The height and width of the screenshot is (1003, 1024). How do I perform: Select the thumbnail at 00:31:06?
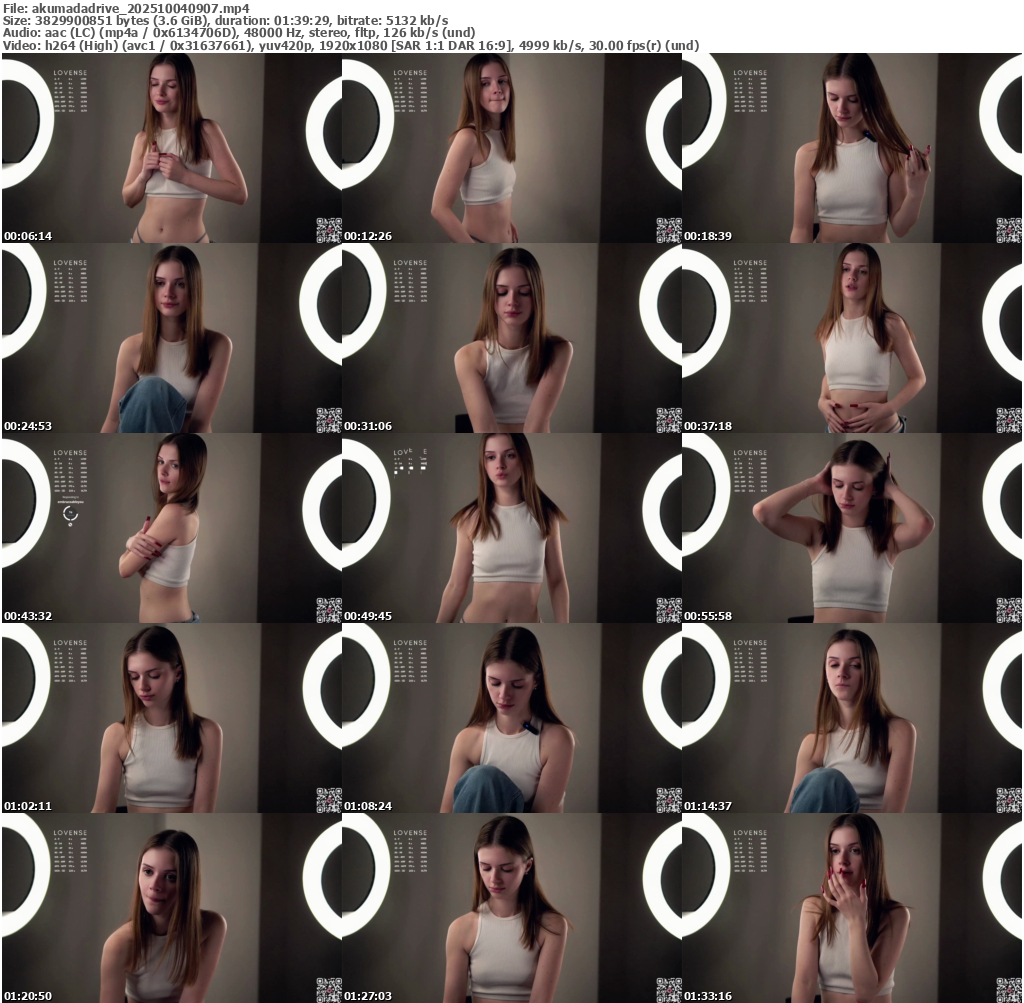point(511,338)
